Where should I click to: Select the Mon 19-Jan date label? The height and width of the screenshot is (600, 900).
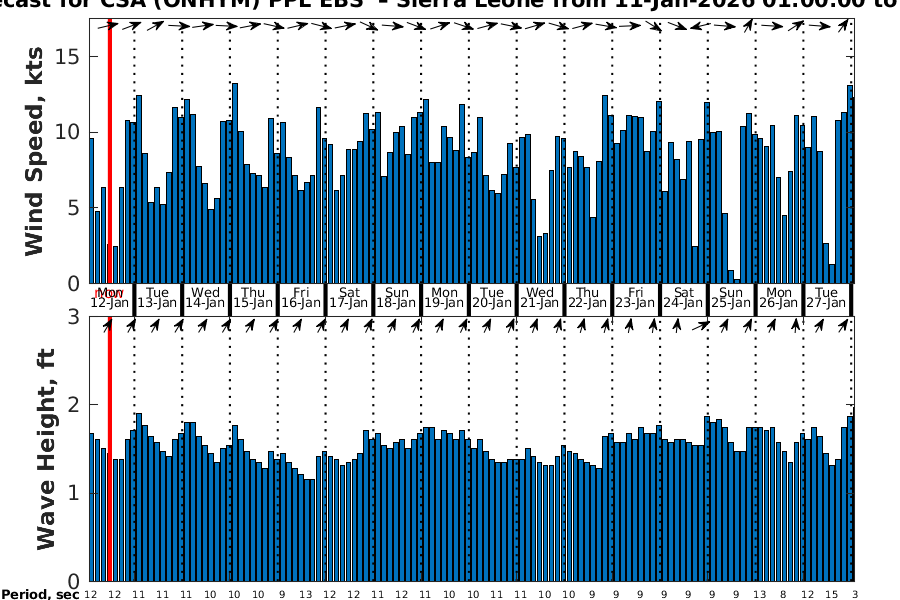point(444,298)
